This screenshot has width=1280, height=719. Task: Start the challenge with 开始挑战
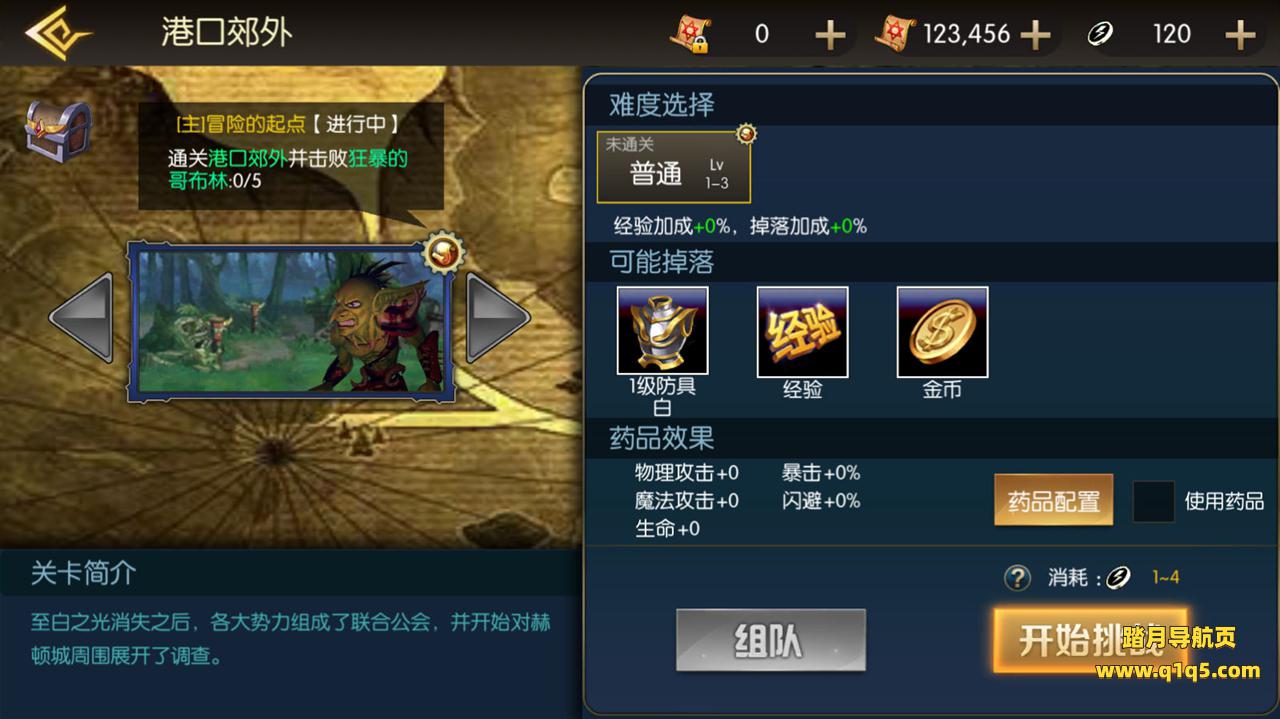click(x=1090, y=640)
